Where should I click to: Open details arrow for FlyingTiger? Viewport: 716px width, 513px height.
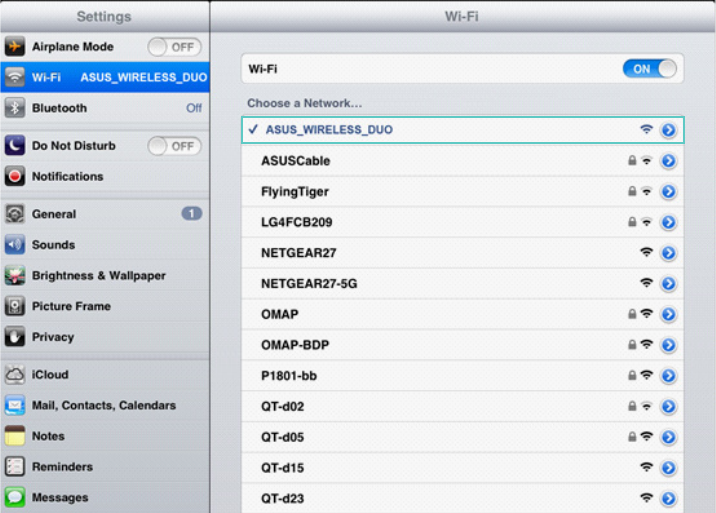click(669, 191)
